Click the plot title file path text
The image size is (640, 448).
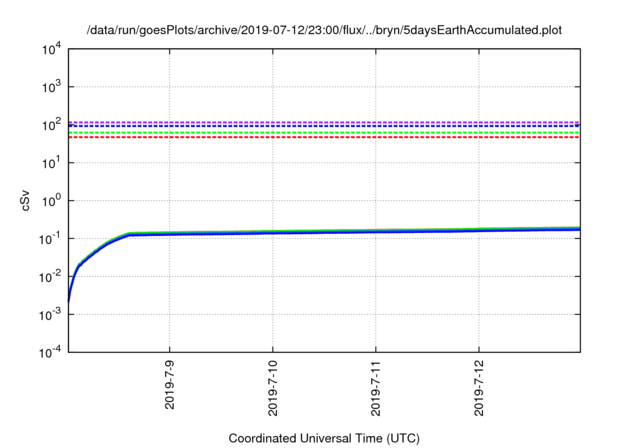point(324,30)
